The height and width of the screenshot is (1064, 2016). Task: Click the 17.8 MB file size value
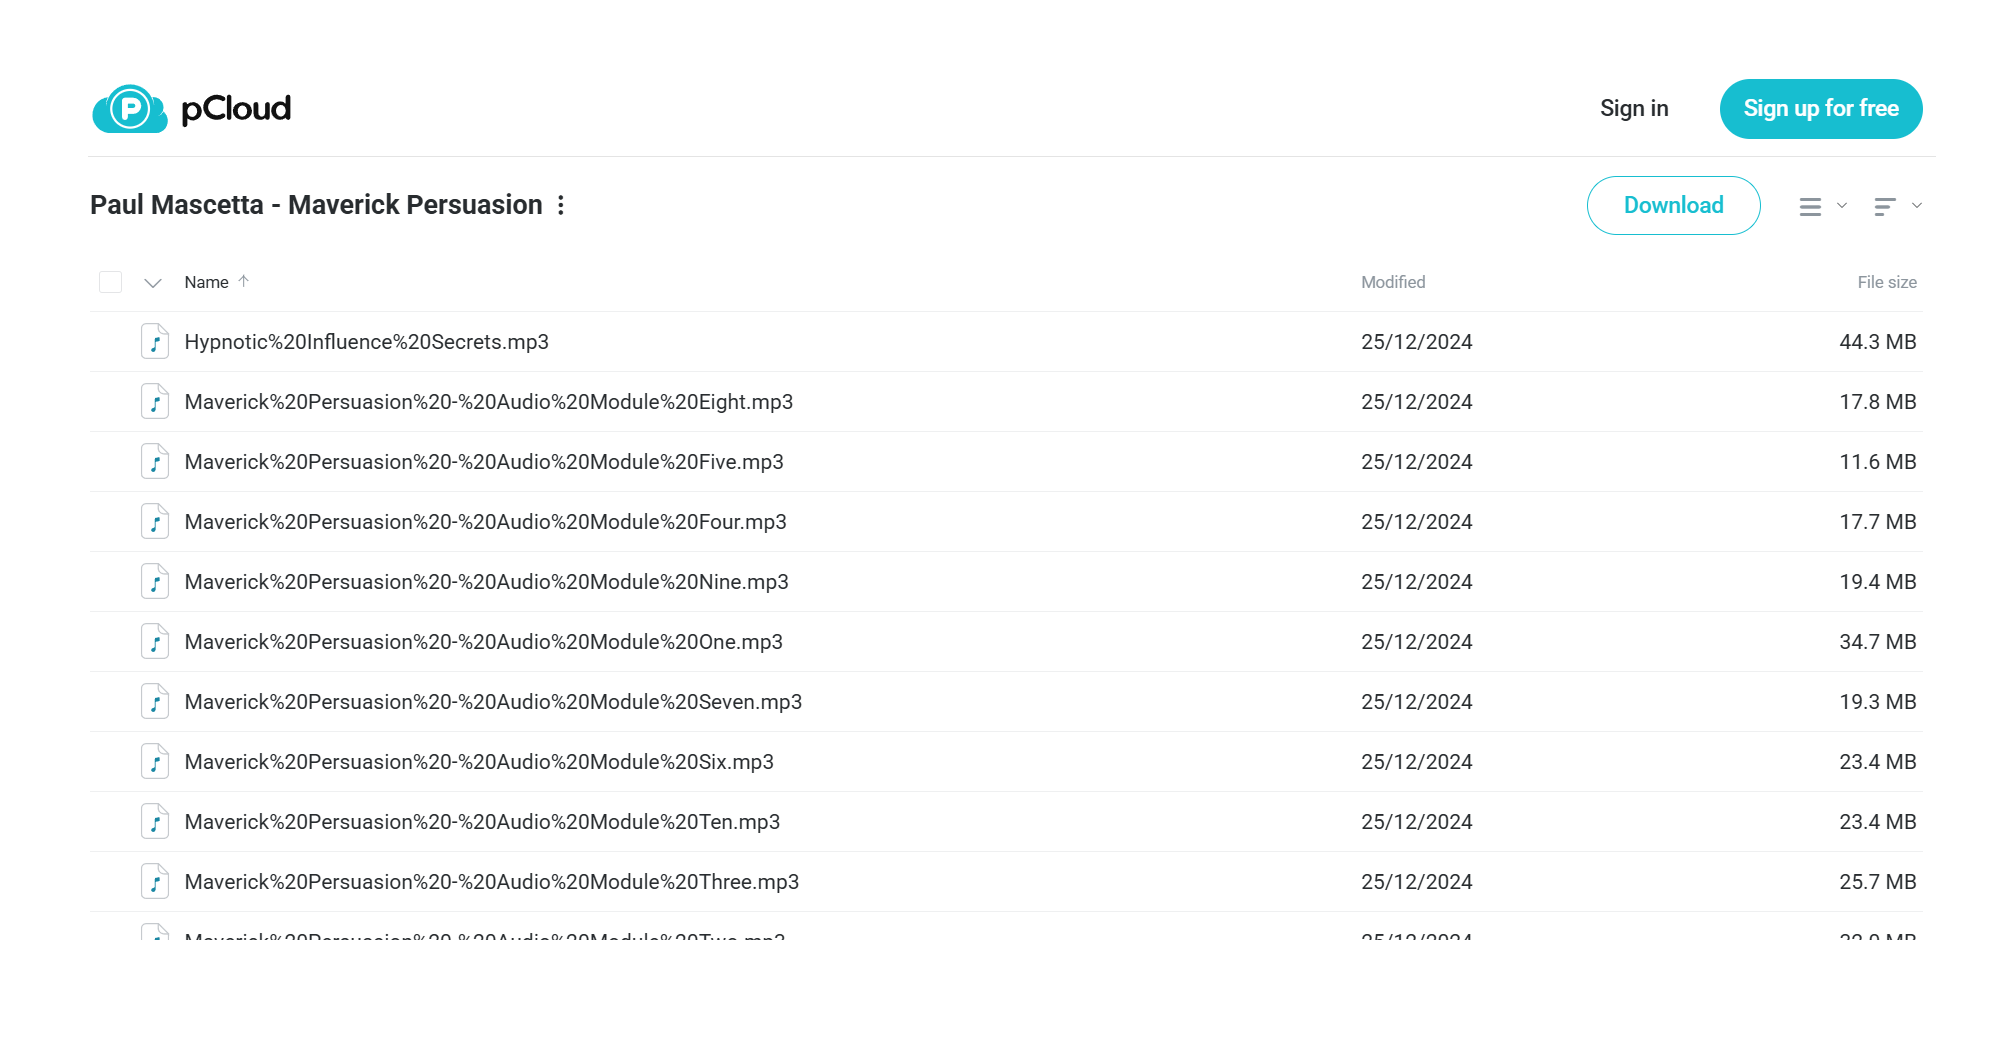coord(1877,402)
